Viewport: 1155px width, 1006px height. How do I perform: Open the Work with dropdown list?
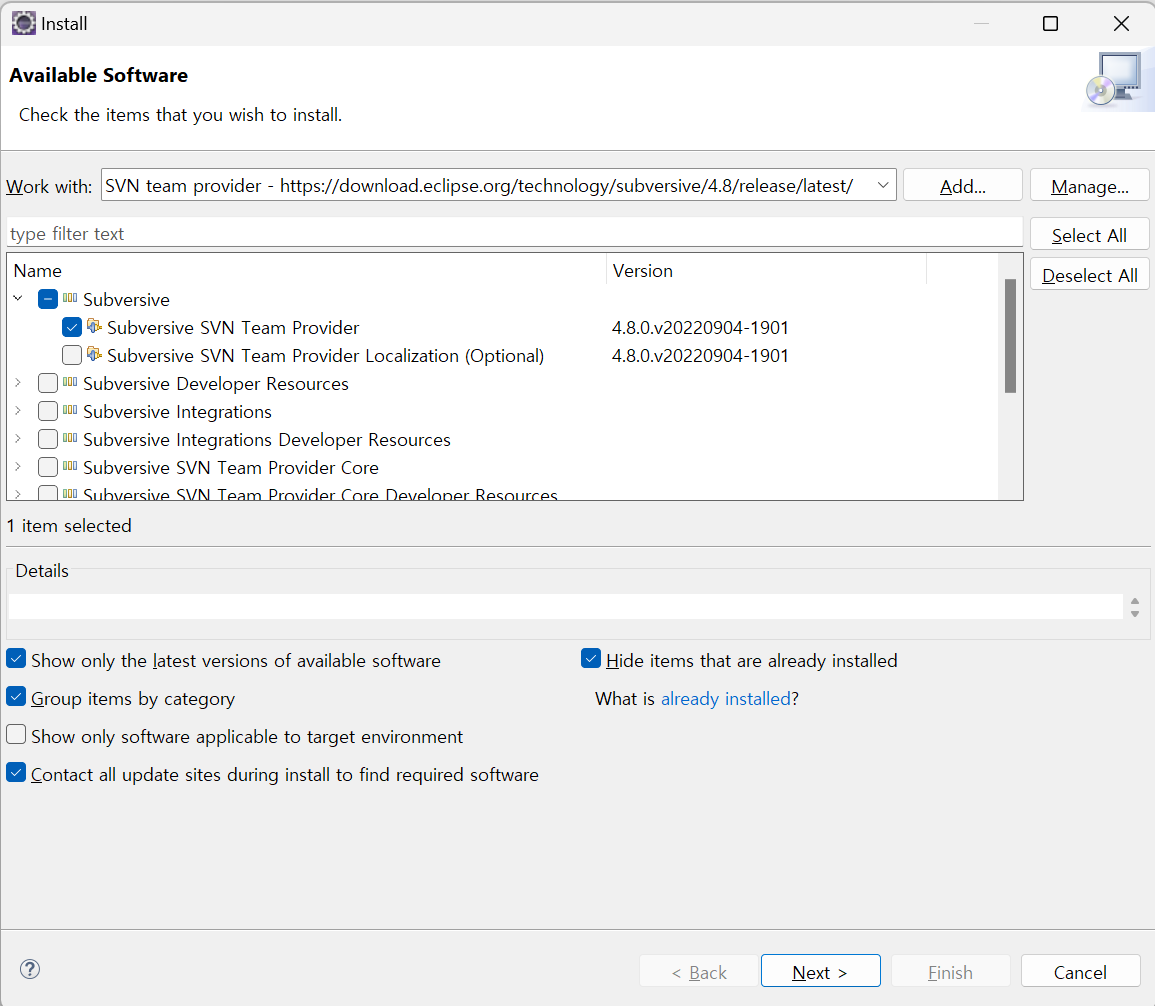coord(883,185)
